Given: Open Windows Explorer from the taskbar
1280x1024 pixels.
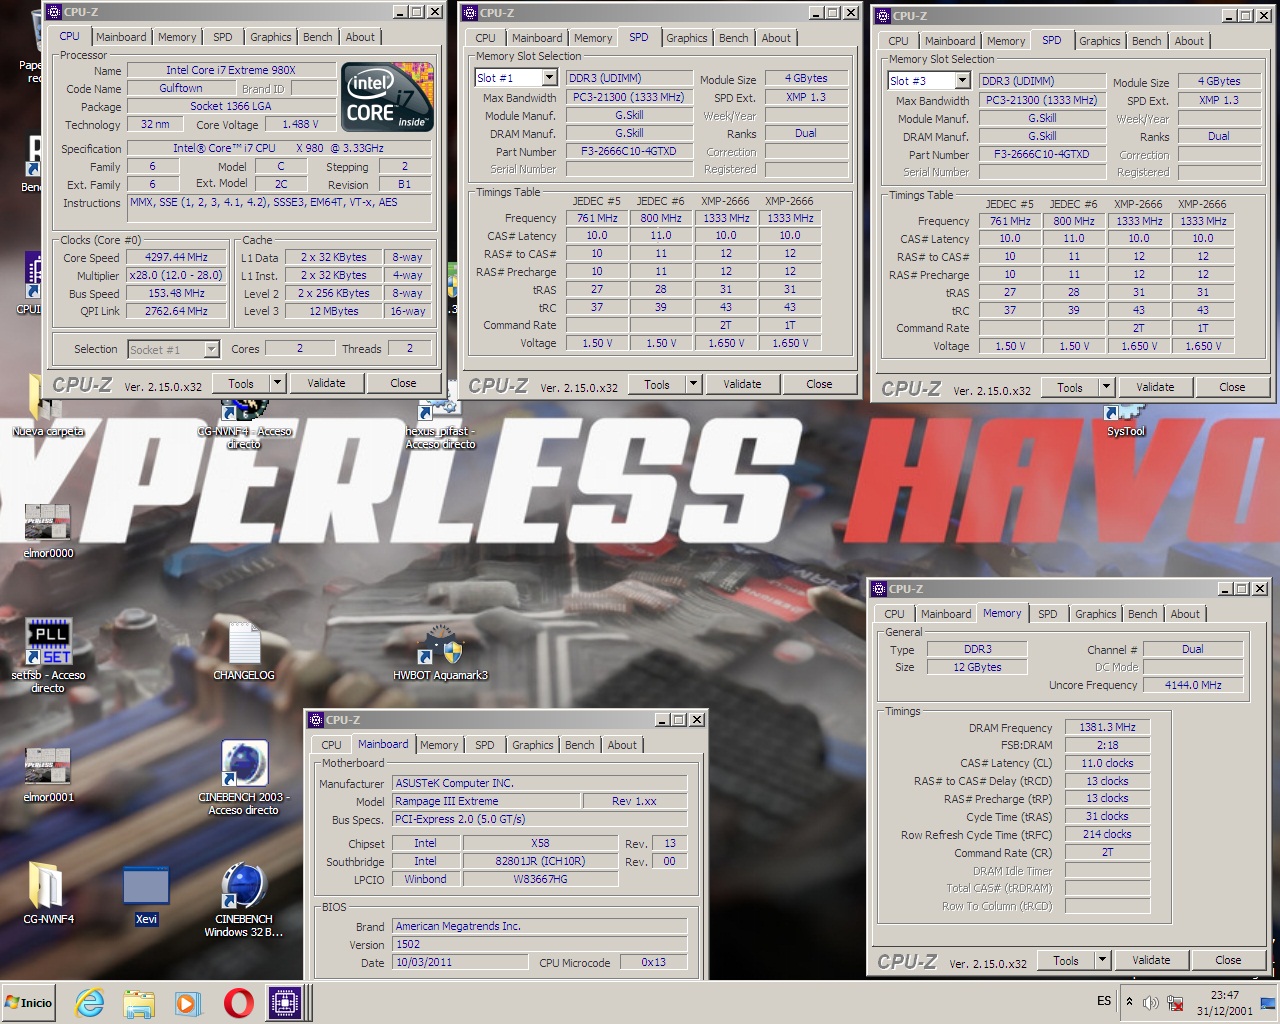Looking at the screenshot, I should pyautogui.click(x=139, y=1003).
